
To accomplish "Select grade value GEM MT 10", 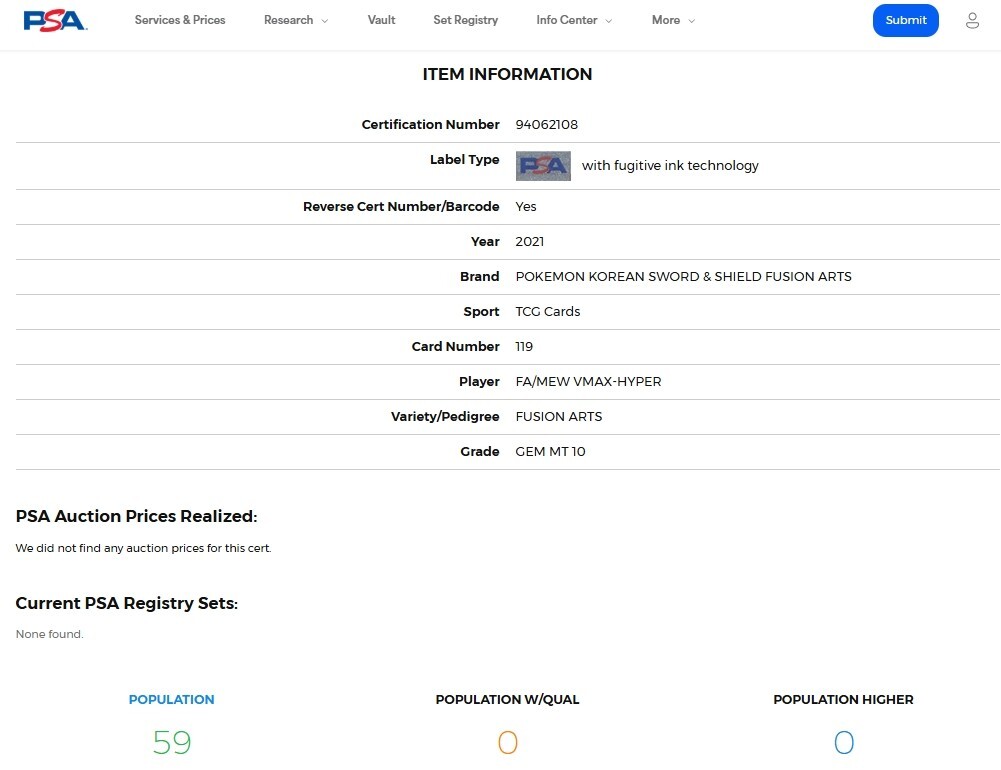I will [550, 451].
